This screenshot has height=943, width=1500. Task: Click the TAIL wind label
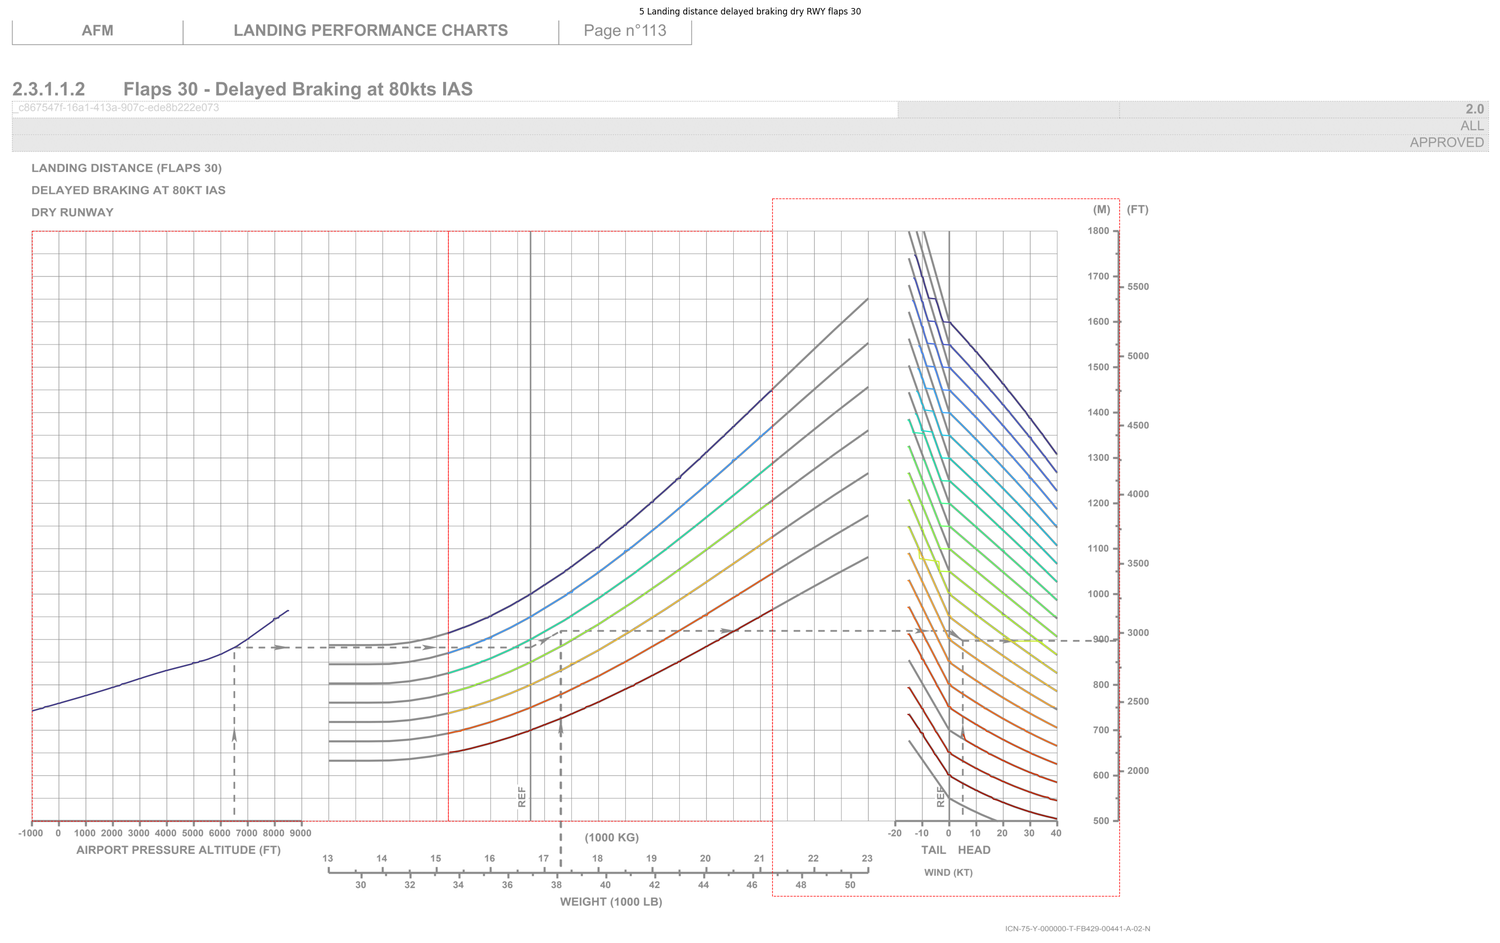(933, 850)
